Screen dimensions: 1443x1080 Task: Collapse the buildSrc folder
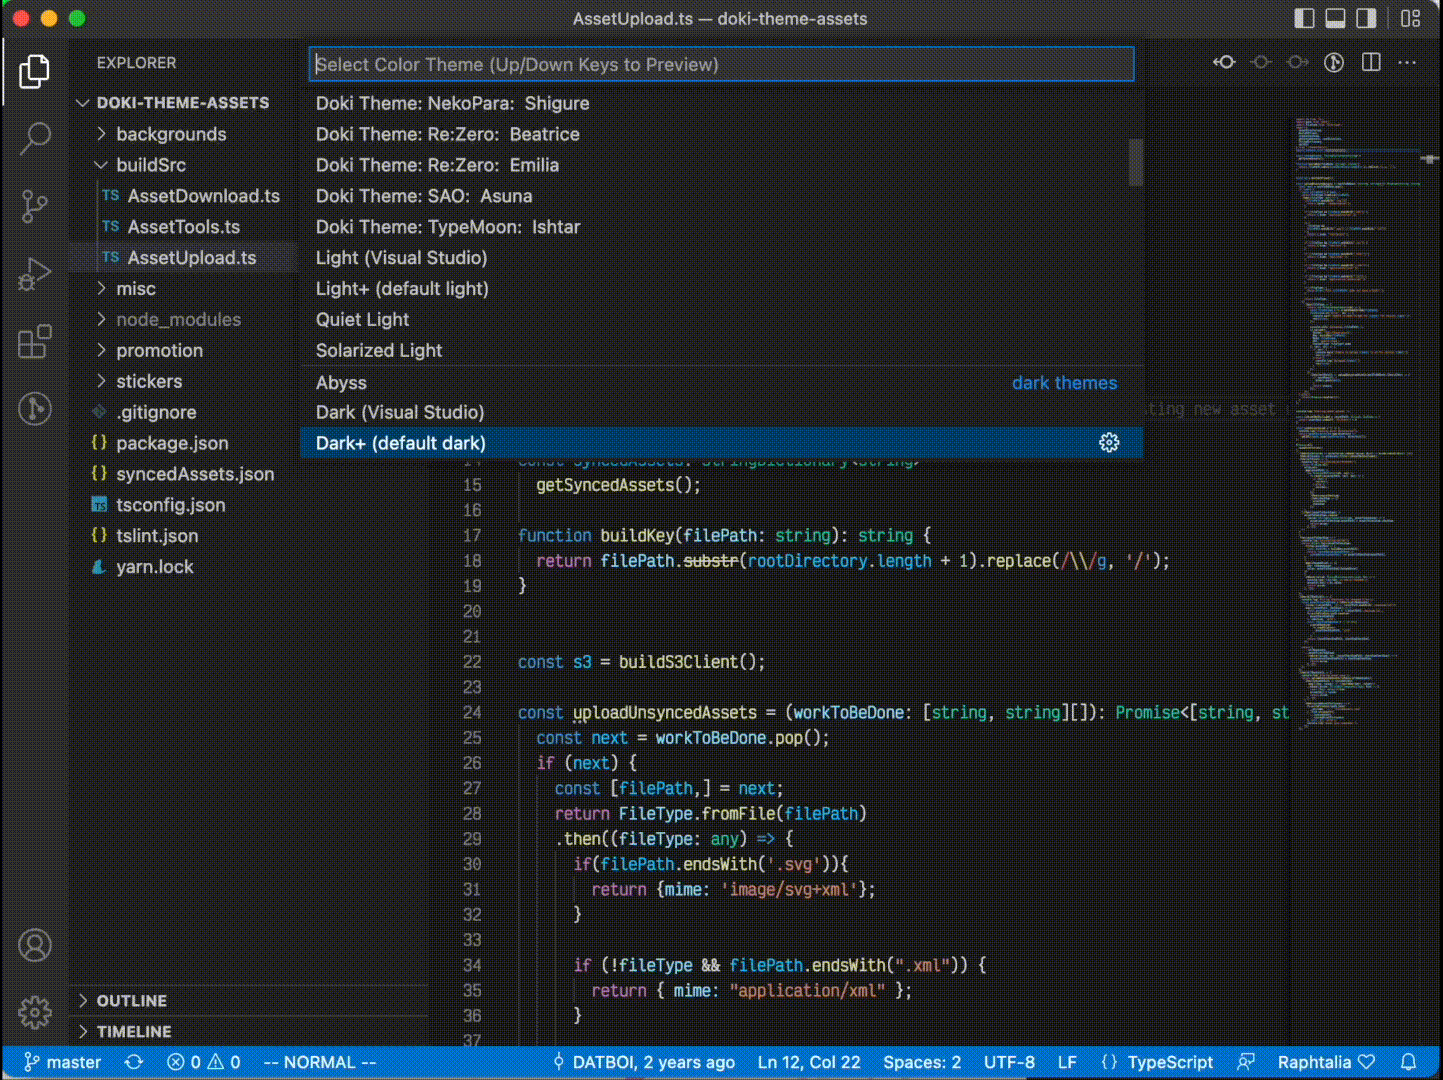(151, 165)
